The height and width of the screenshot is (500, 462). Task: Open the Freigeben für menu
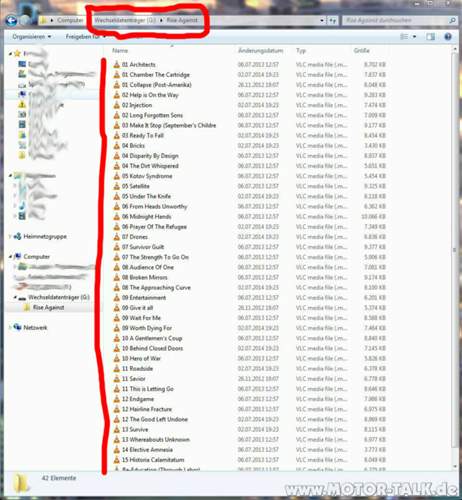tap(86, 36)
